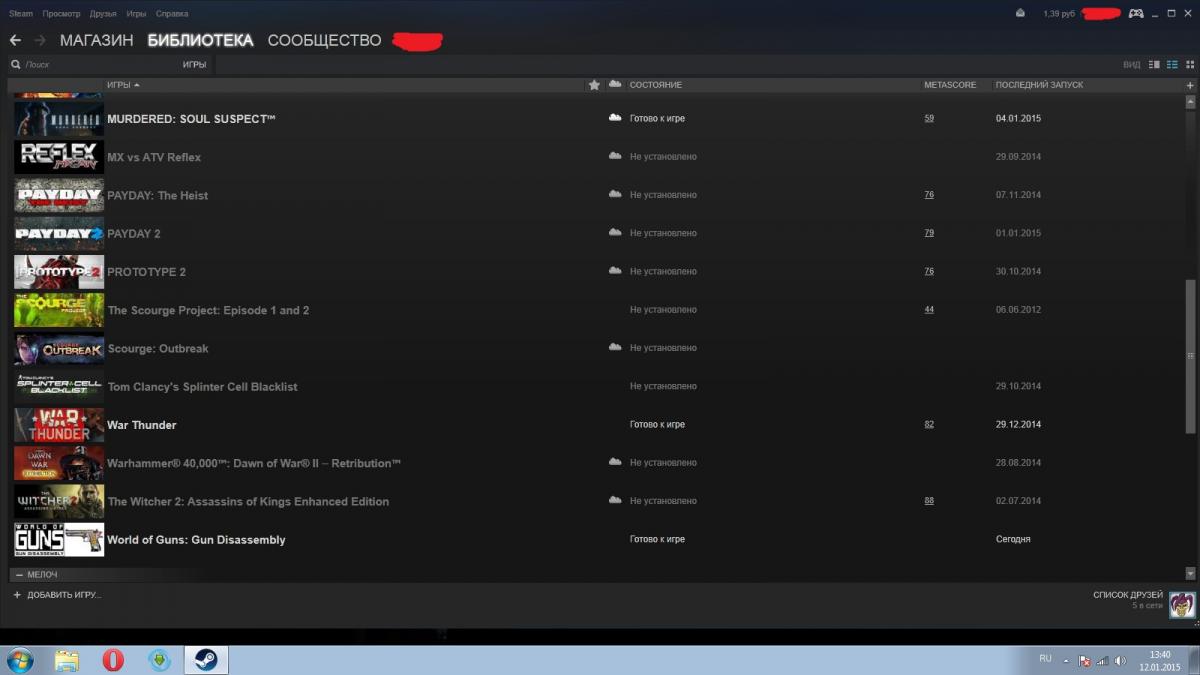Open the green arrow downloader taskbar icon
This screenshot has width=1200, height=675.
pyautogui.click(x=159, y=660)
